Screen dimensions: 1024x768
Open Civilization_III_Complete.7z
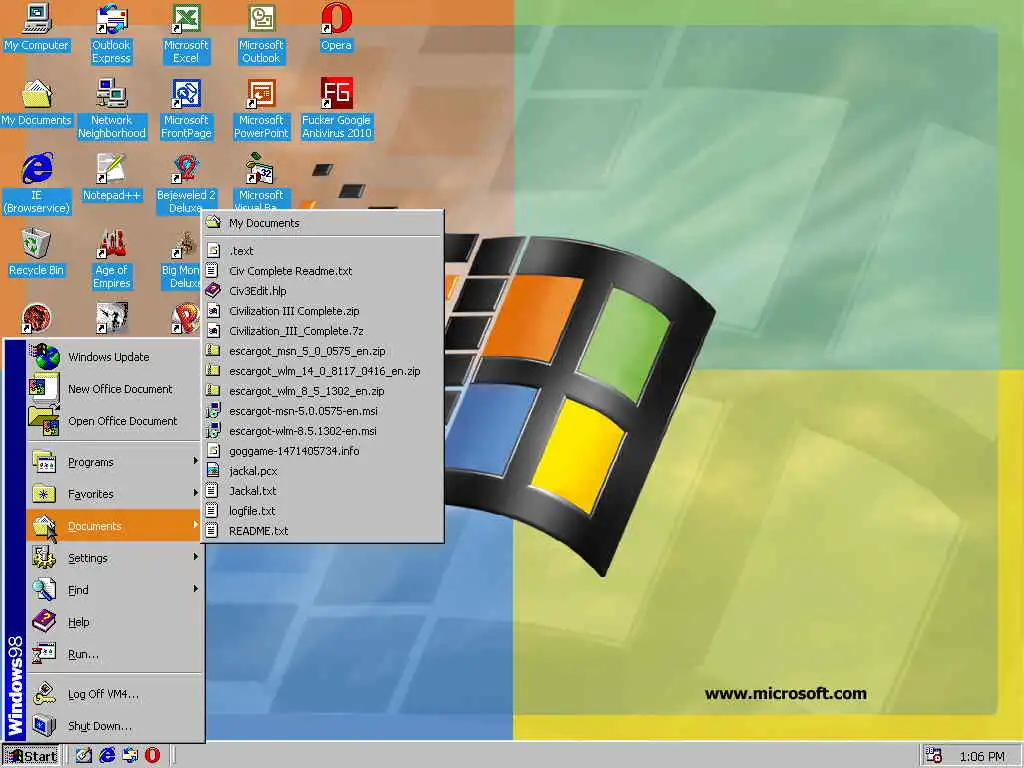[x=323, y=330]
